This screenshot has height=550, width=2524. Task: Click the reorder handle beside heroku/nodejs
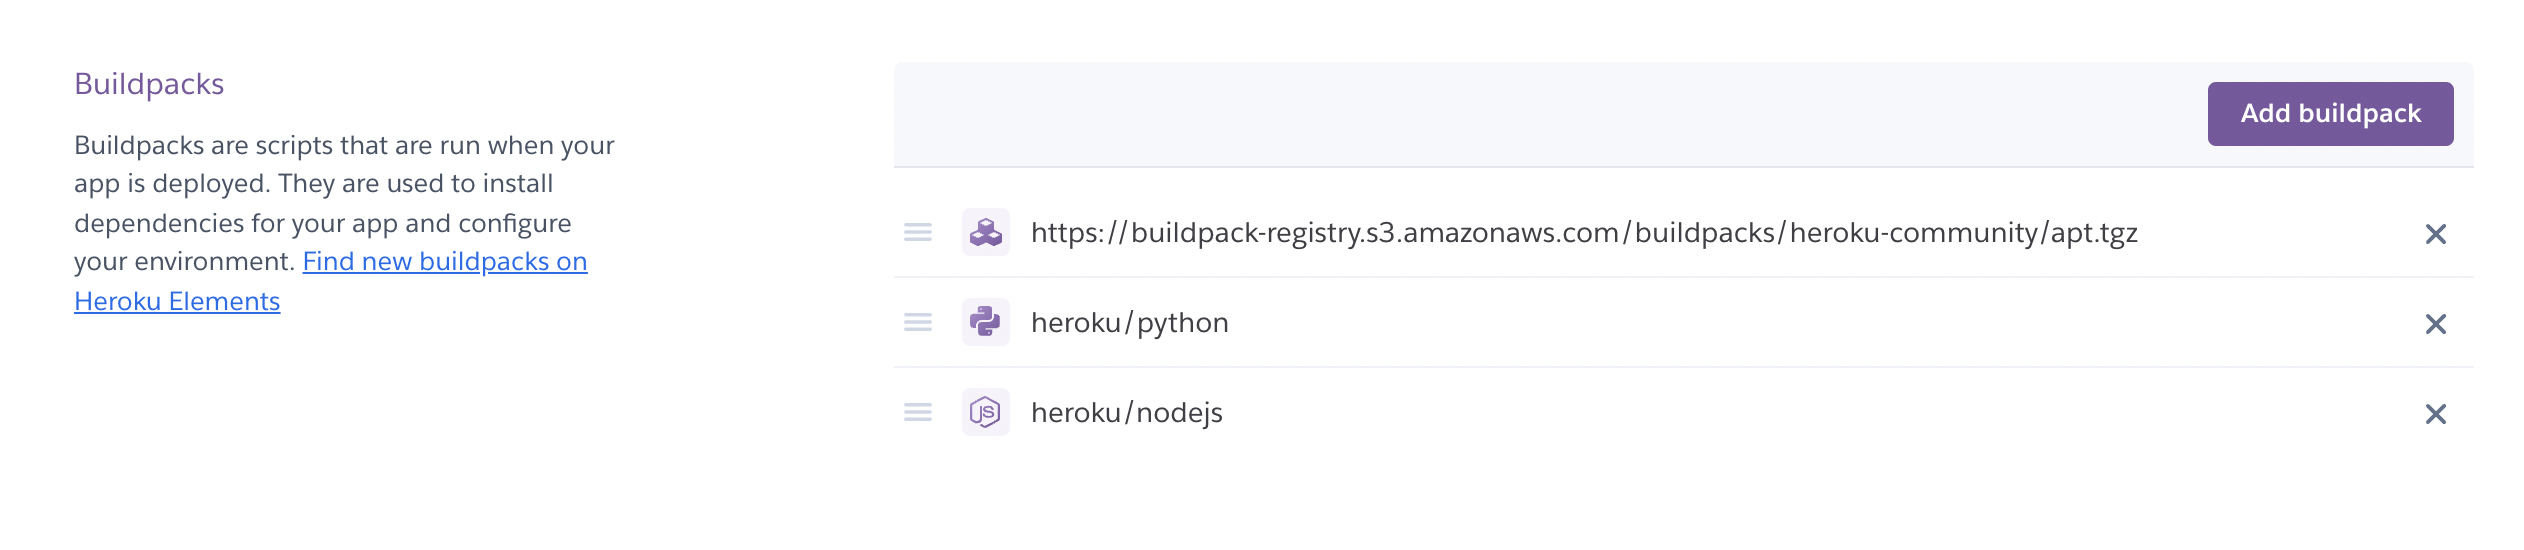[x=918, y=412]
